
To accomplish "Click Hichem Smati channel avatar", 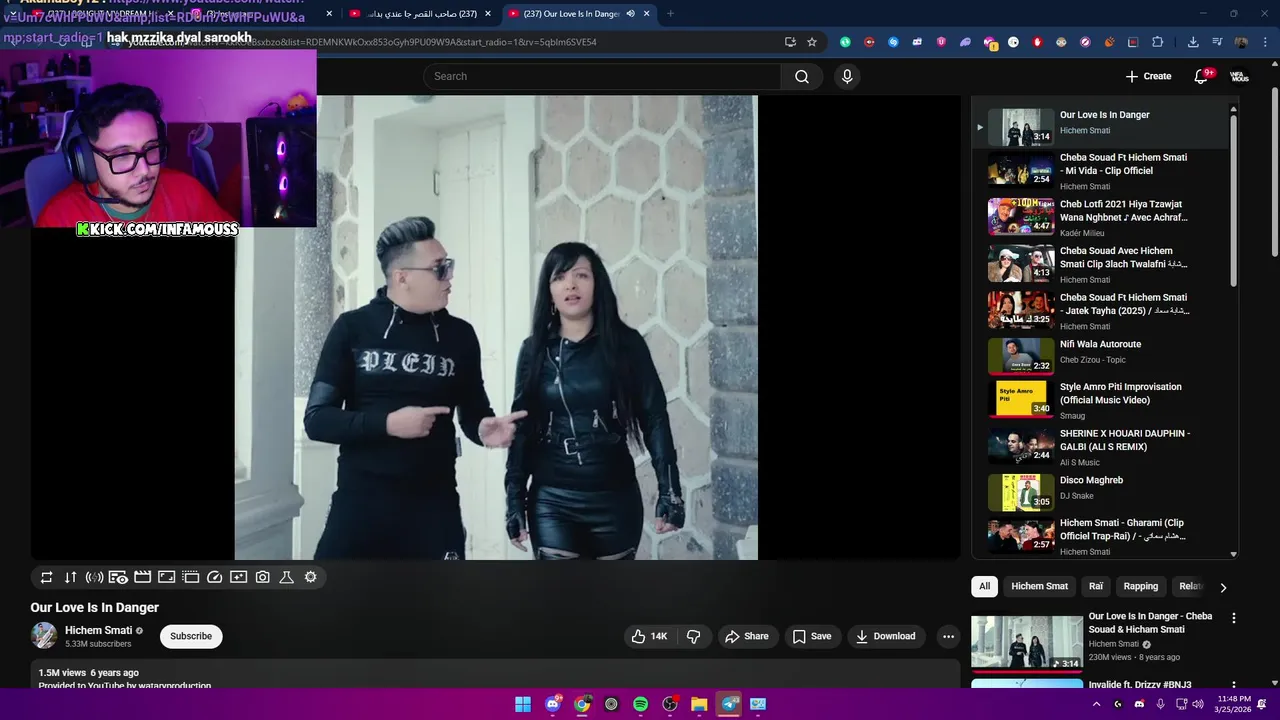I will click(x=44, y=636).
